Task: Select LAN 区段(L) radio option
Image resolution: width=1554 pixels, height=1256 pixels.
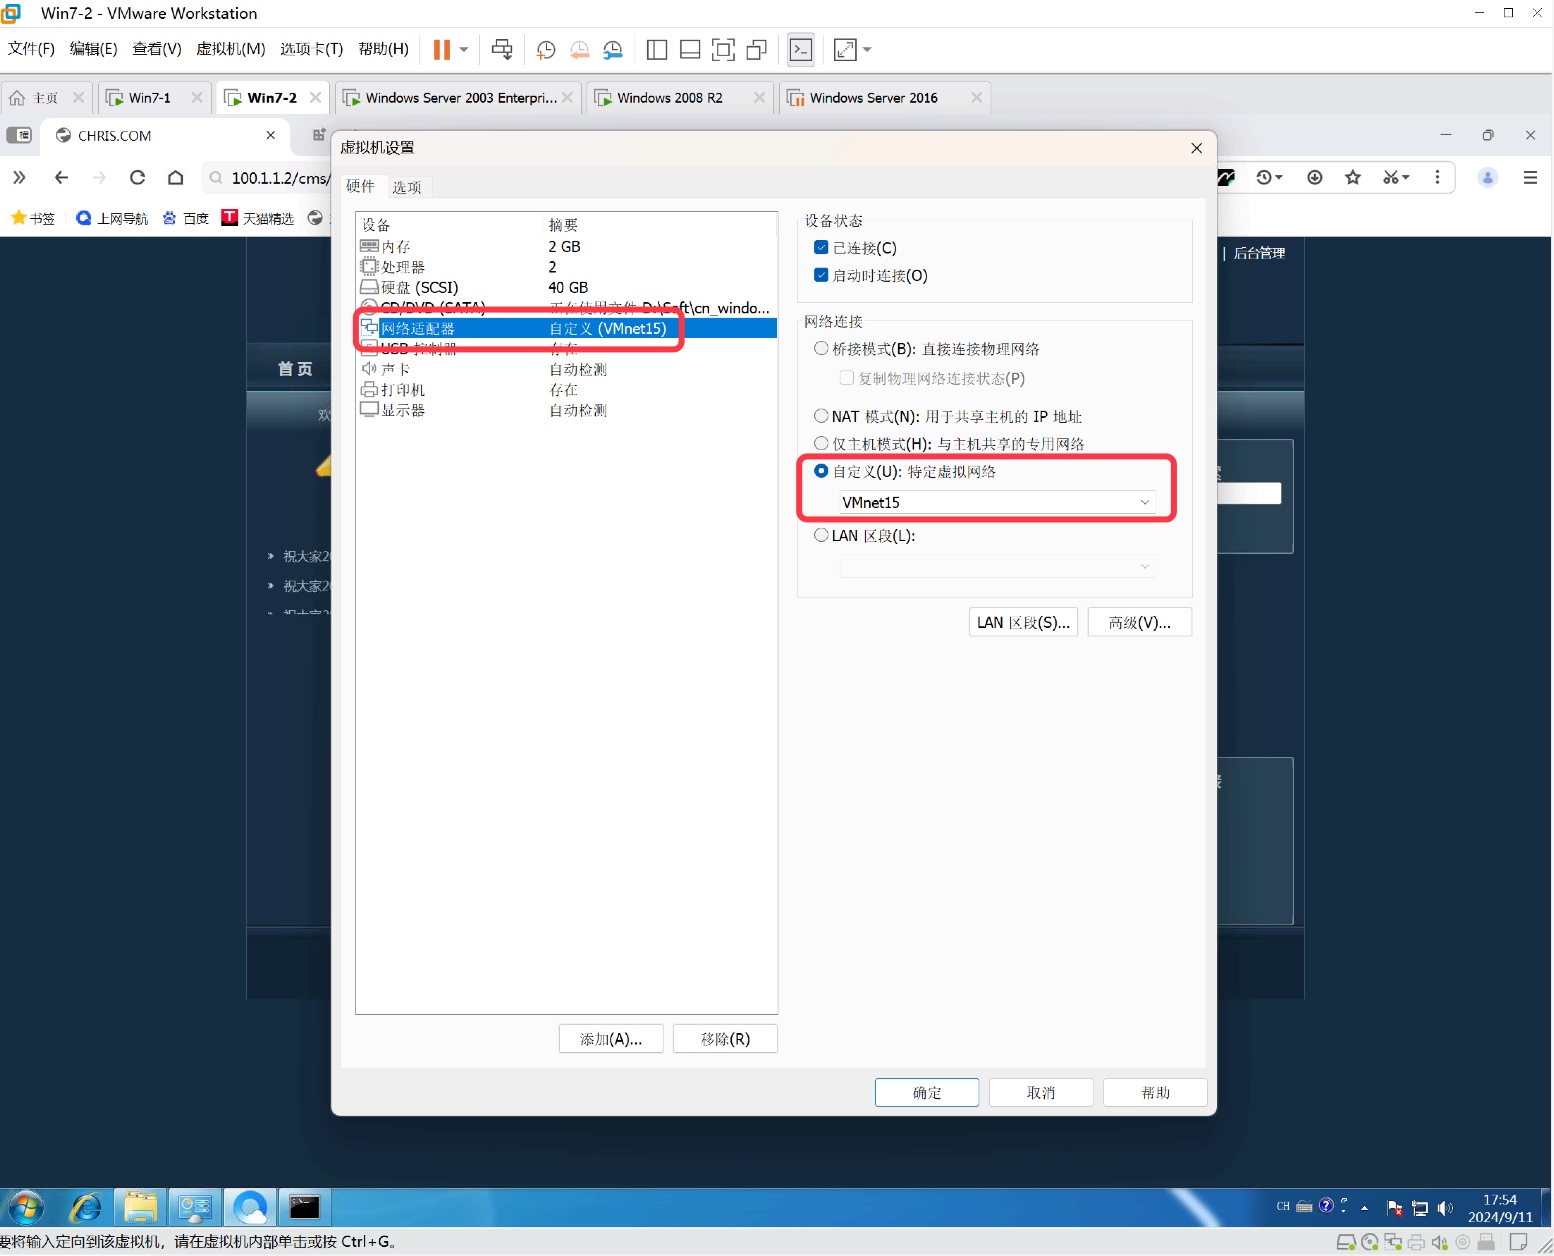Action: tap(821, 535)
